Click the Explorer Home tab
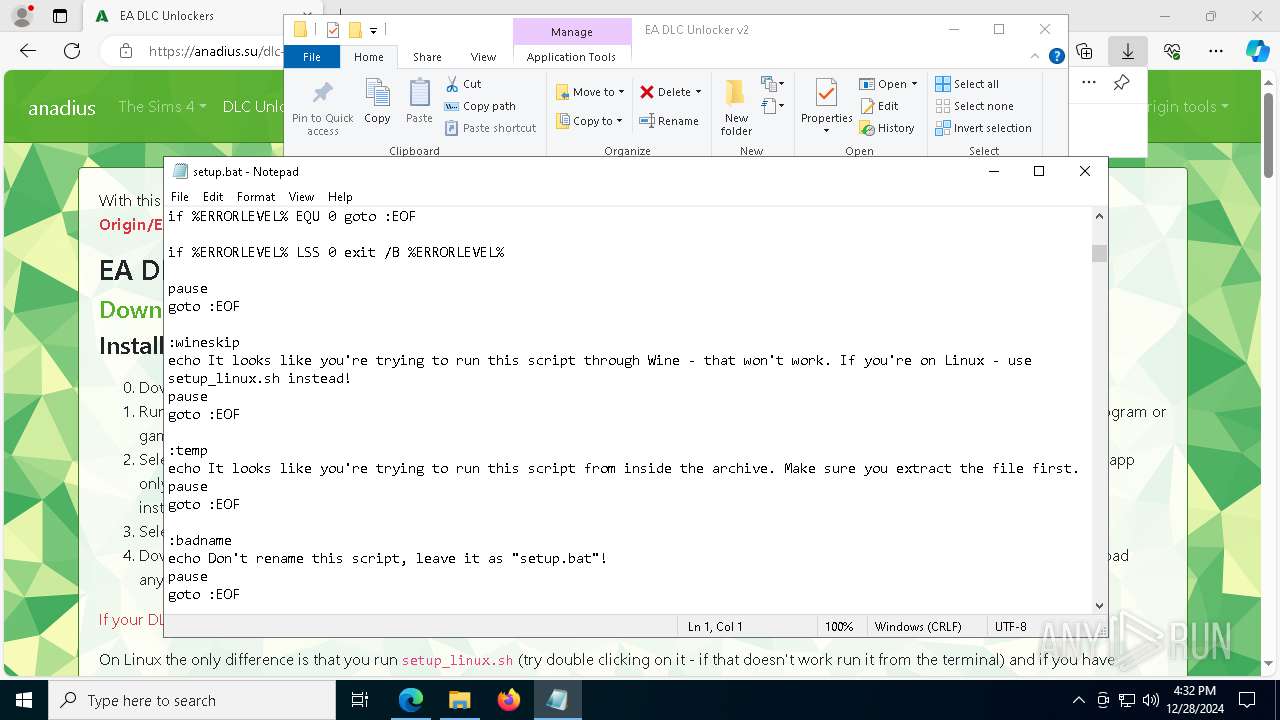1280x720 pixels. [x=368, y=57]
